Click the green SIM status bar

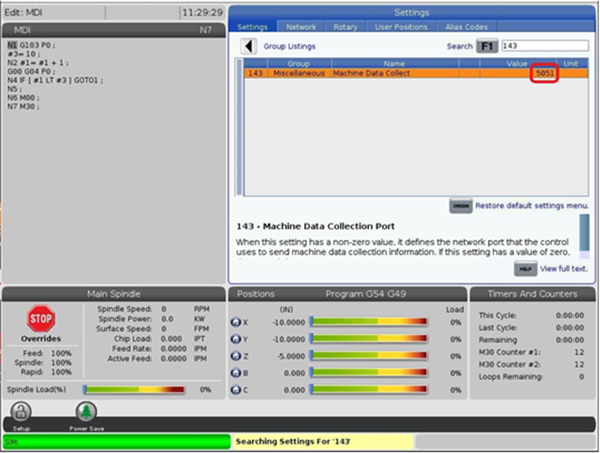tap(116, 442)
